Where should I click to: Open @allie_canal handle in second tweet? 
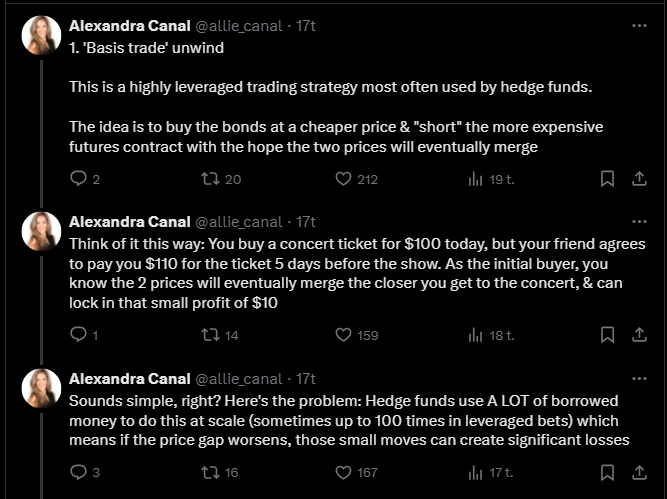[239, 222]
